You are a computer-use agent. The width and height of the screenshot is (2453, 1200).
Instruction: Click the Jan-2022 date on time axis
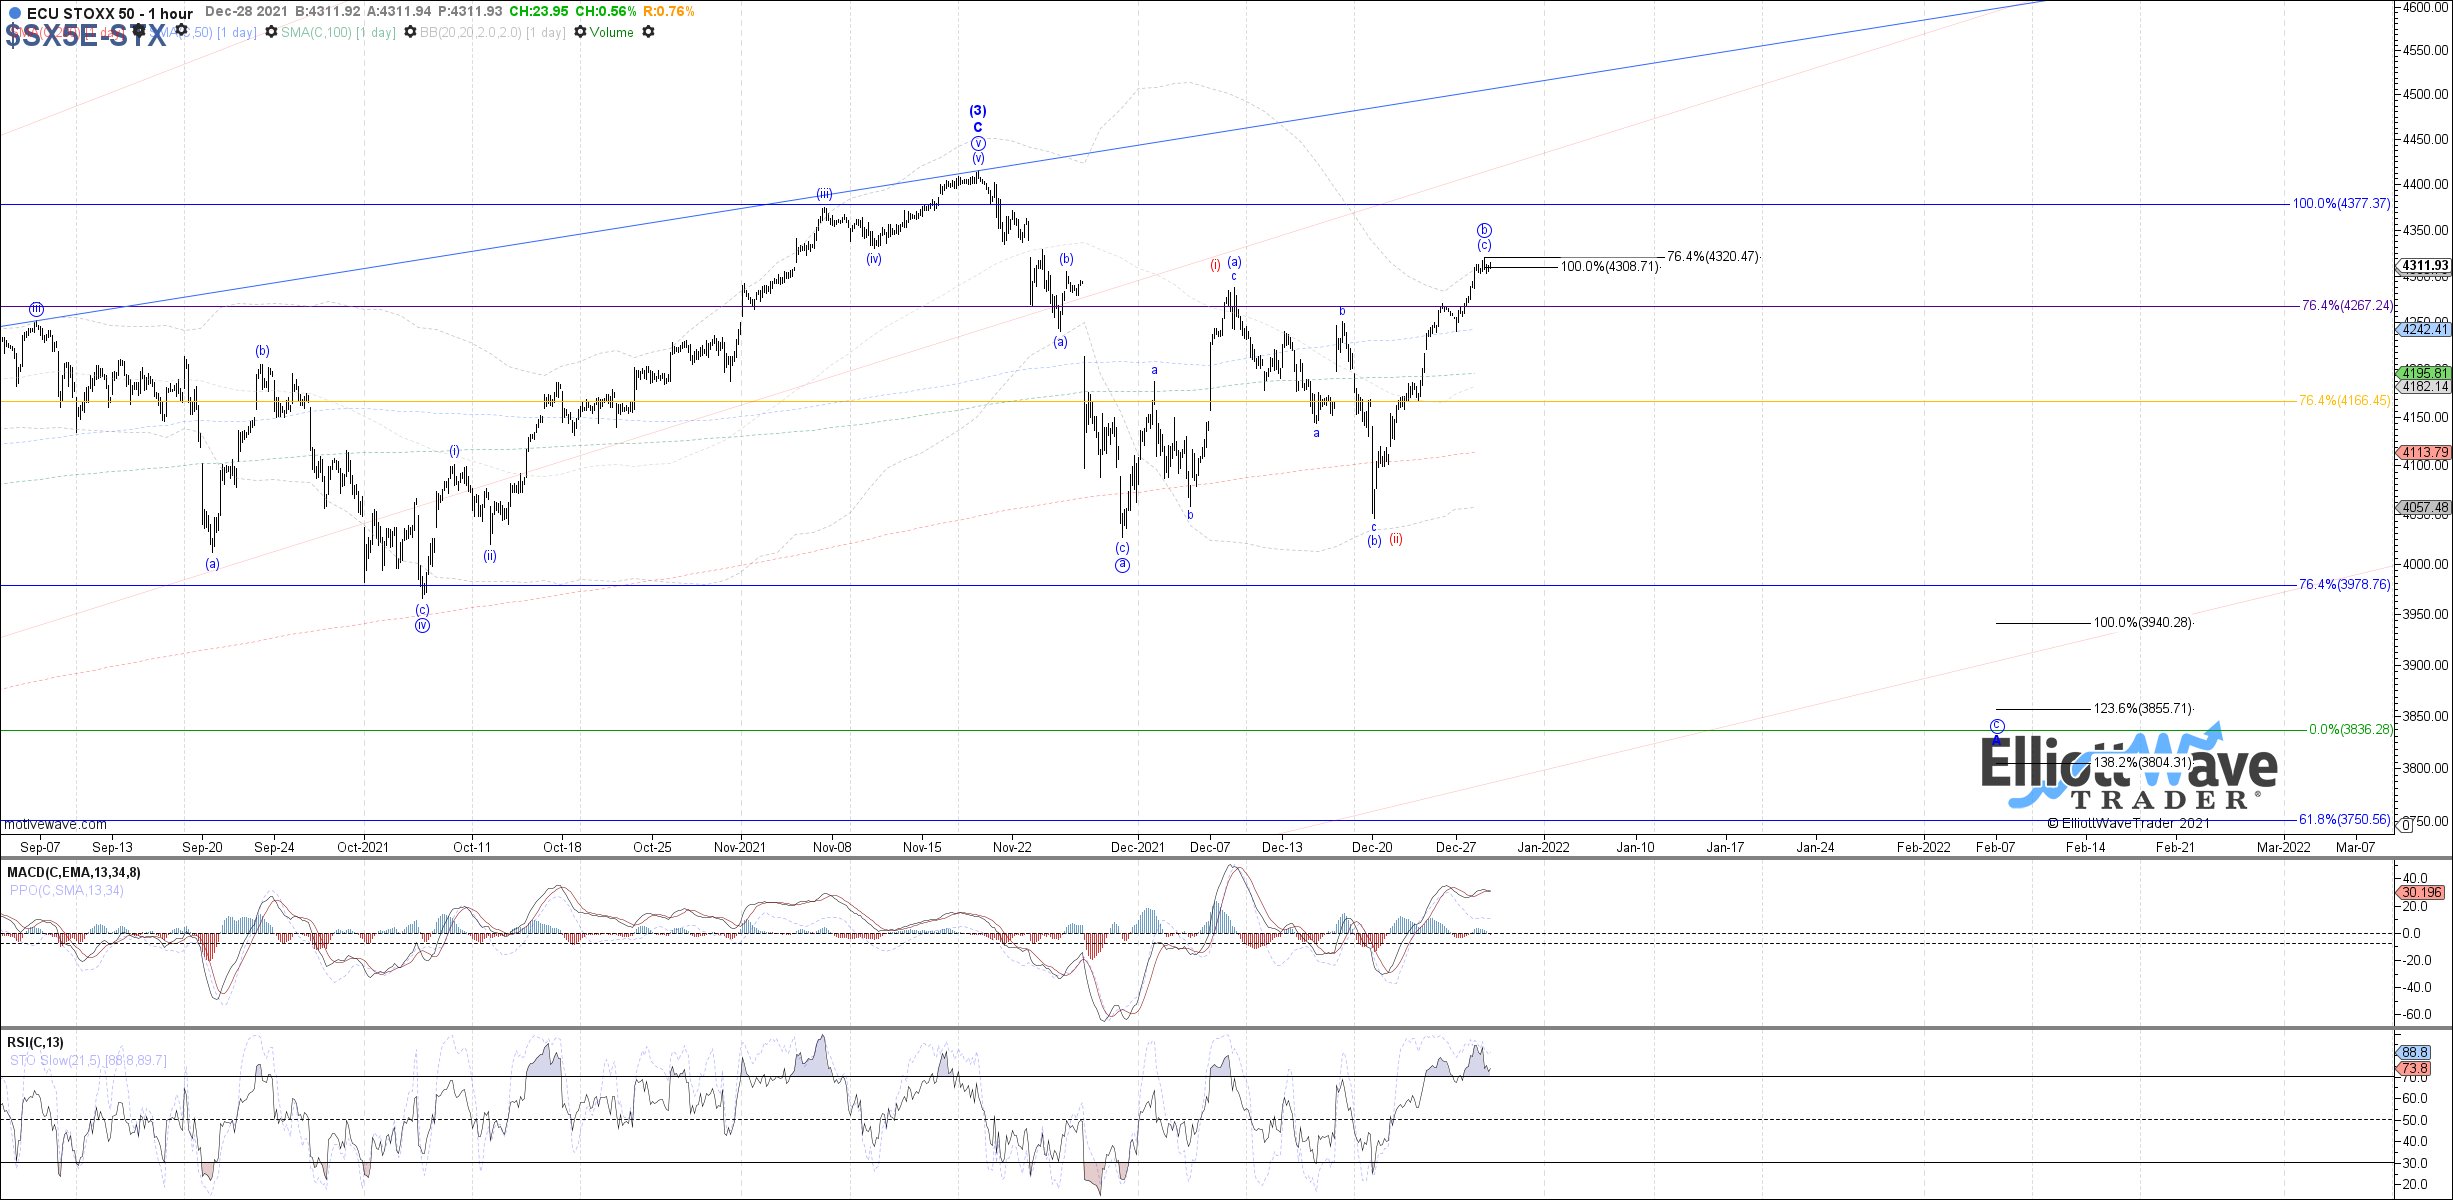point(1544,847)
